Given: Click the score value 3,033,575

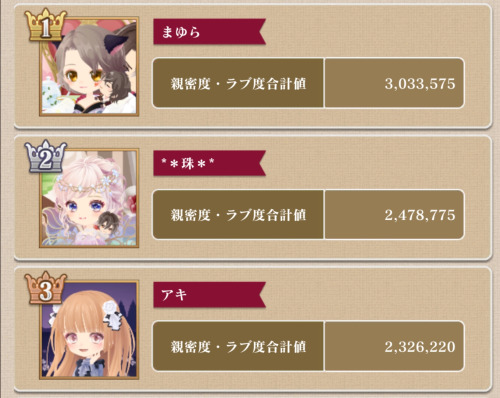Looking at the screenshot, I should [420, 83].
